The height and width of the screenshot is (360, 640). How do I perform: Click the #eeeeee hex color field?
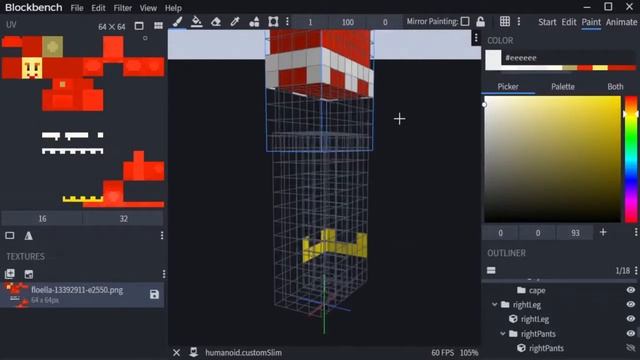pyautogui.click(x=569, y=58)
